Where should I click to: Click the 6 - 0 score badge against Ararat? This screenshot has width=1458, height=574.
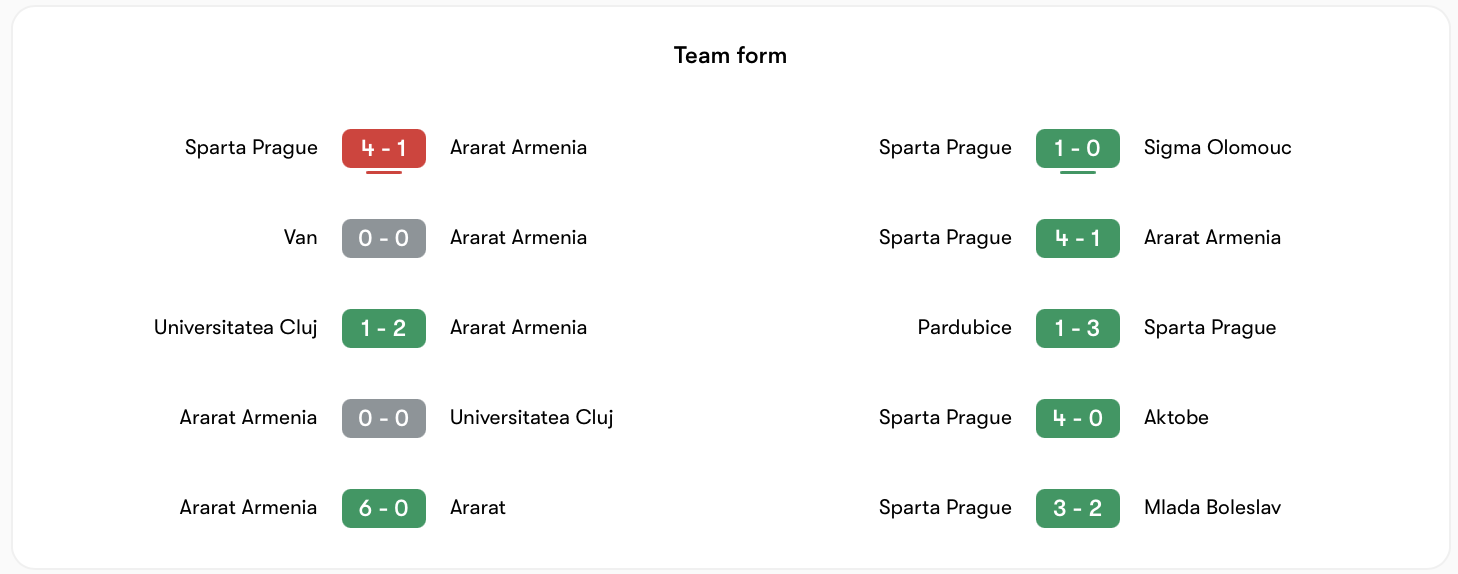(384, 508)
